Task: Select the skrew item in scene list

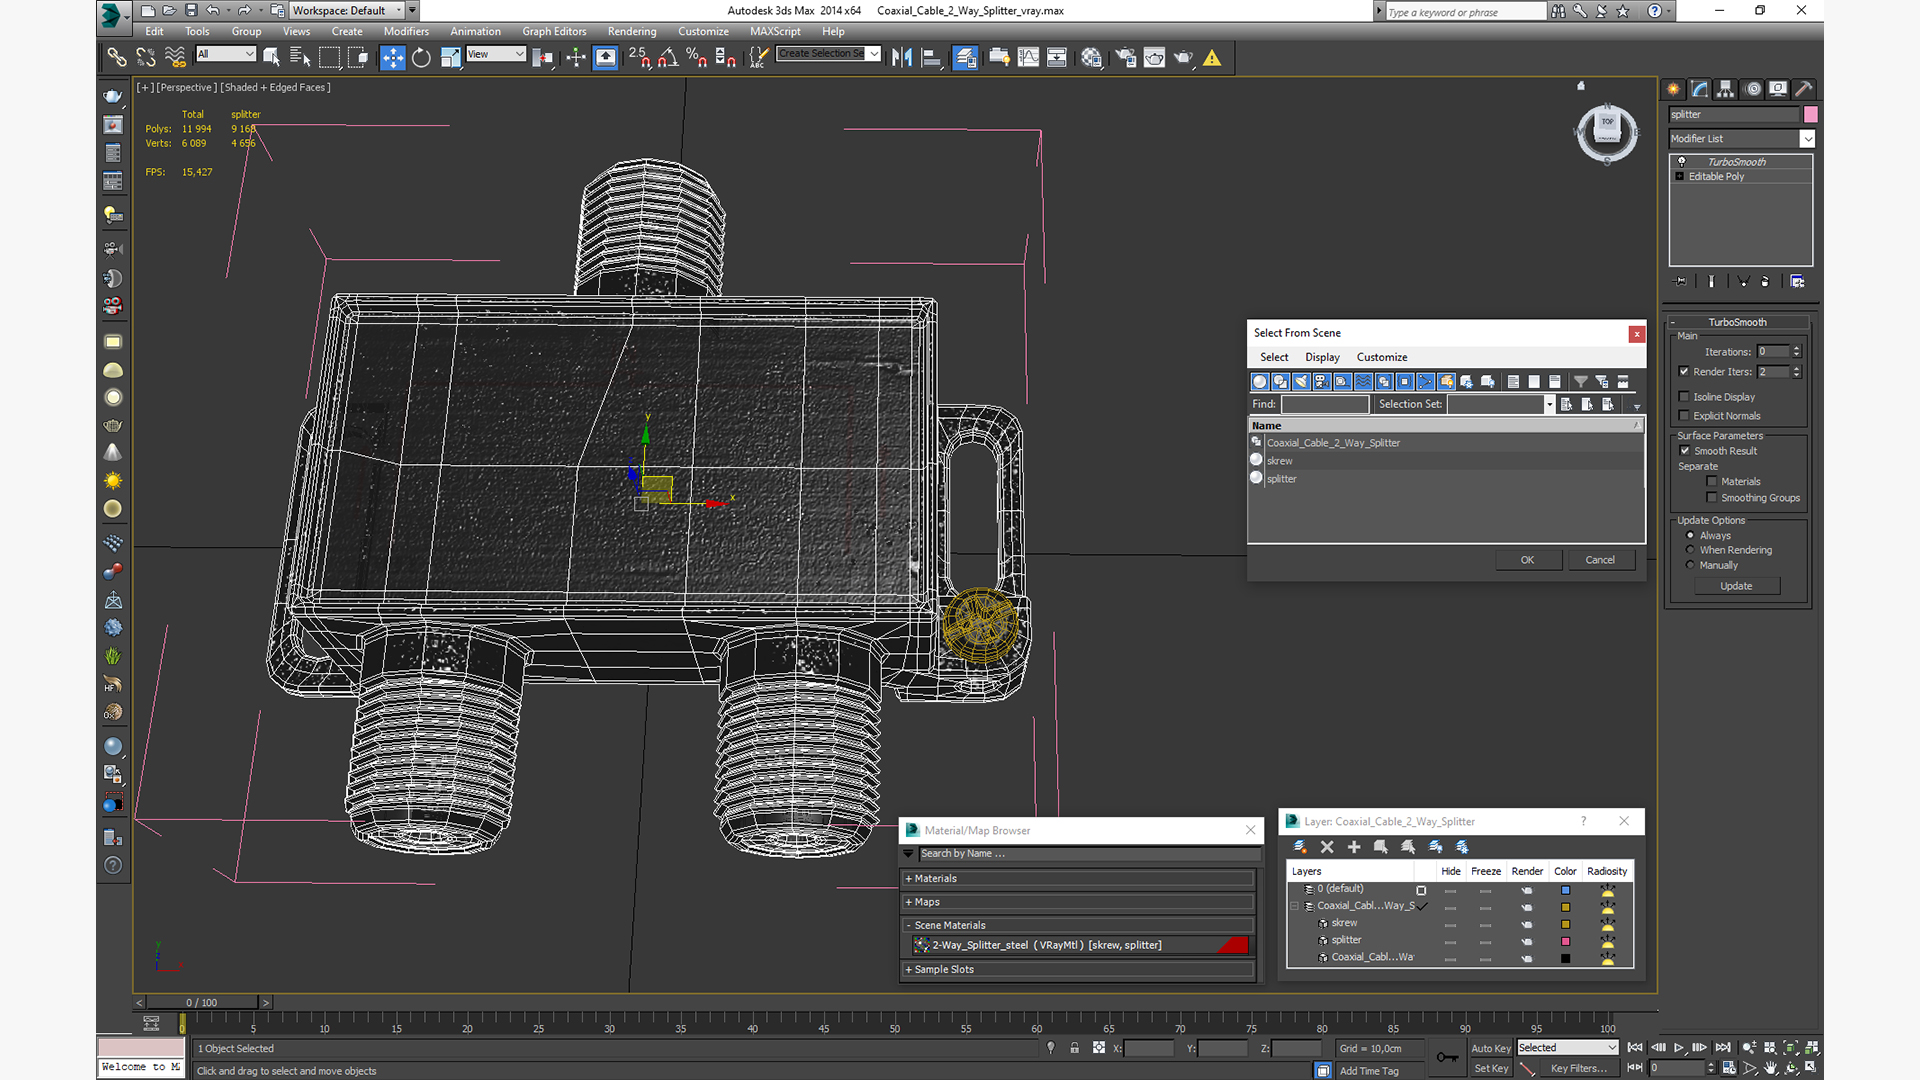Action: coord(1280,461)
